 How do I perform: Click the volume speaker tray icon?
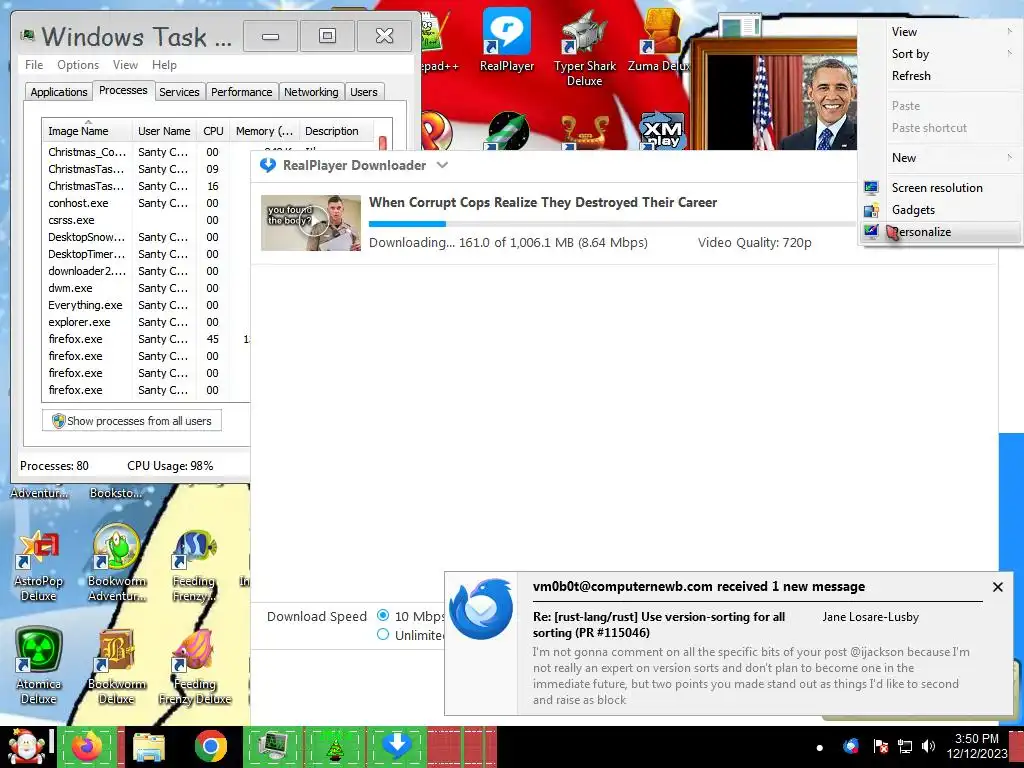928,746
